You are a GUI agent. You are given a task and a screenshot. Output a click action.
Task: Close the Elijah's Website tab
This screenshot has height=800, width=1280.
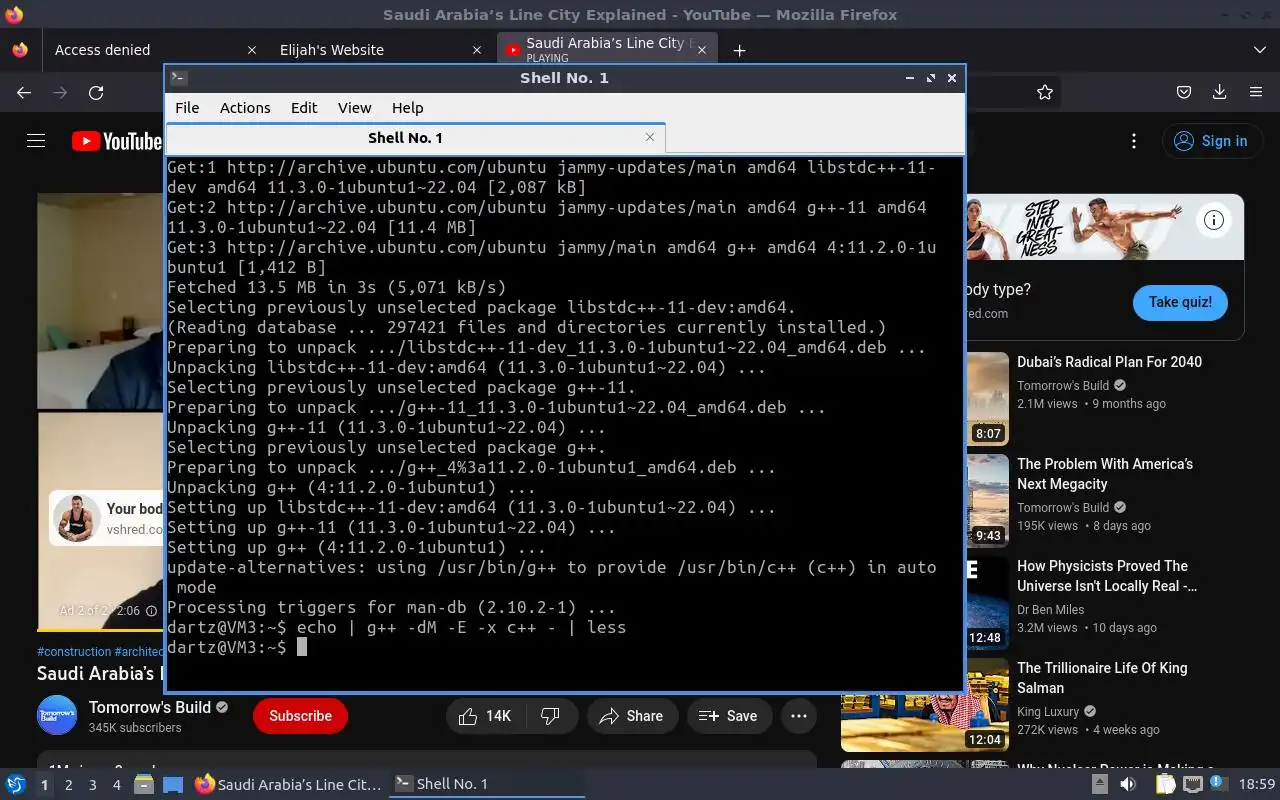point(478,50)
